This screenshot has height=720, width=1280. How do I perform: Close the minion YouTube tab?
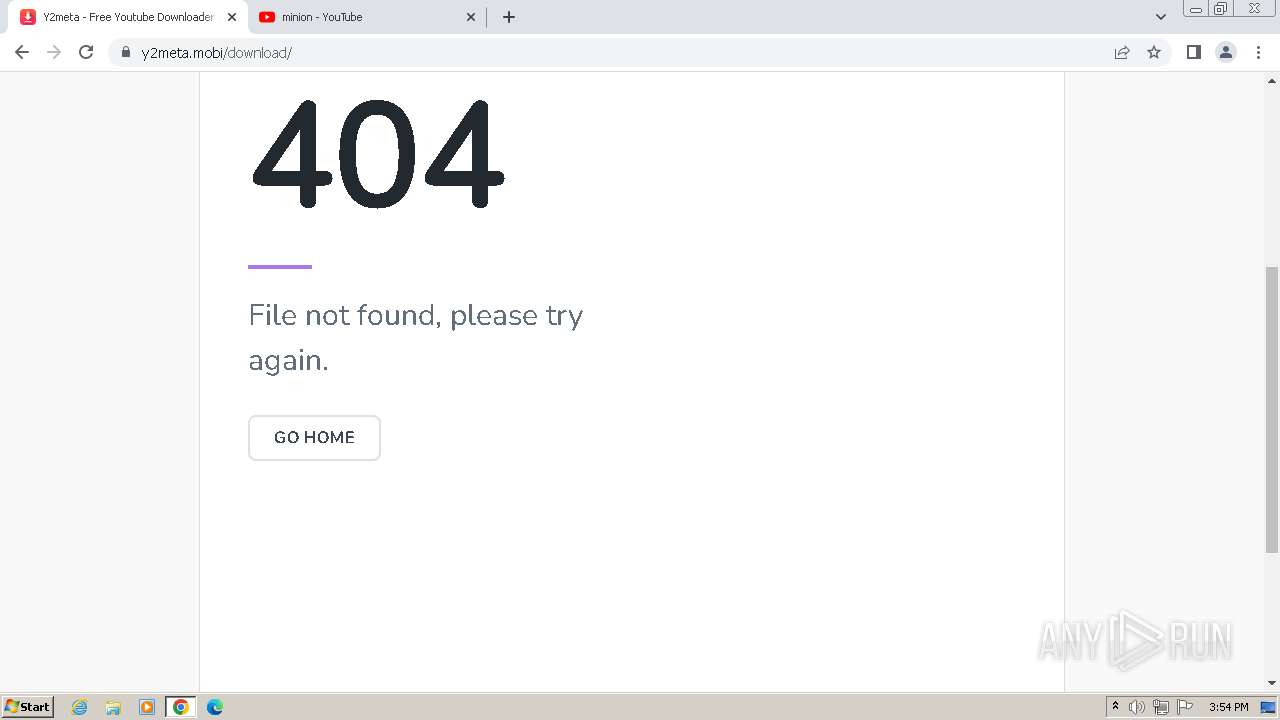[x=471, y=17]
